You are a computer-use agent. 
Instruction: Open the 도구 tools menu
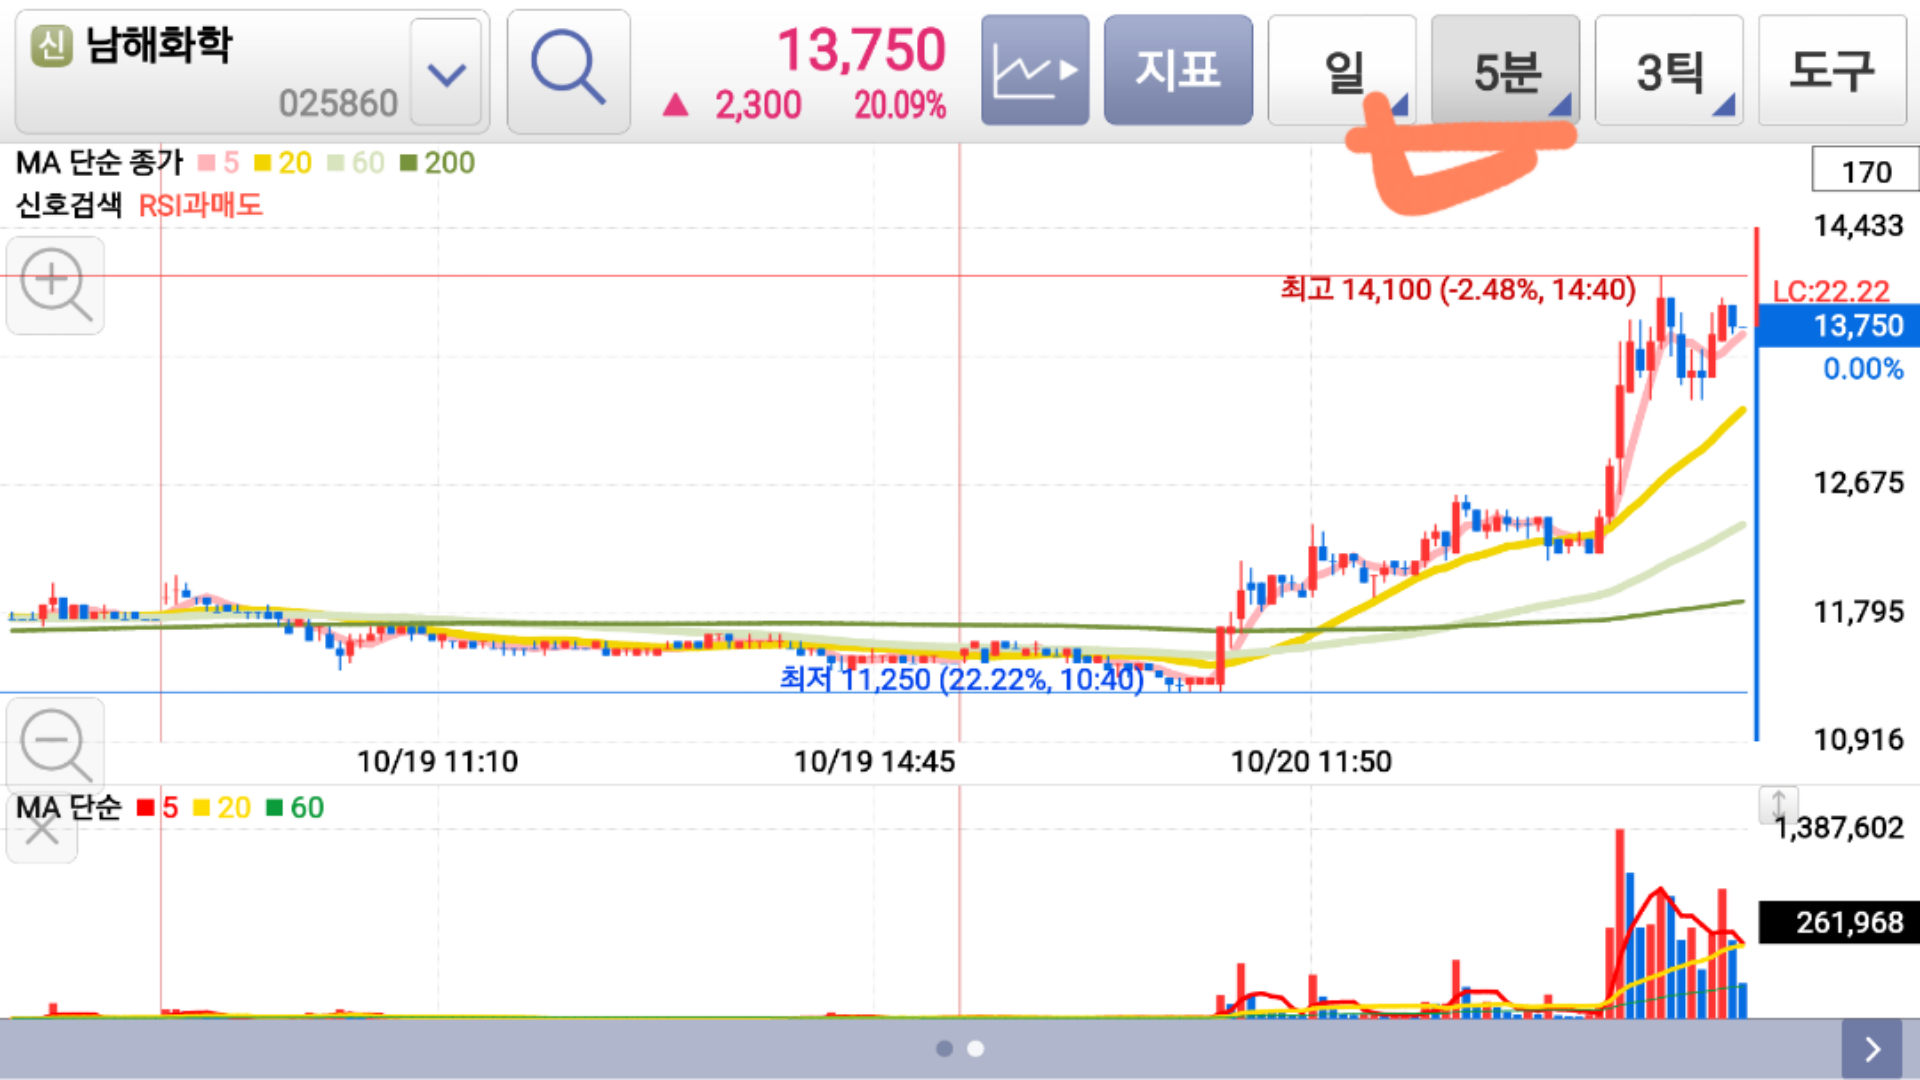click(x=1832, y=70)
